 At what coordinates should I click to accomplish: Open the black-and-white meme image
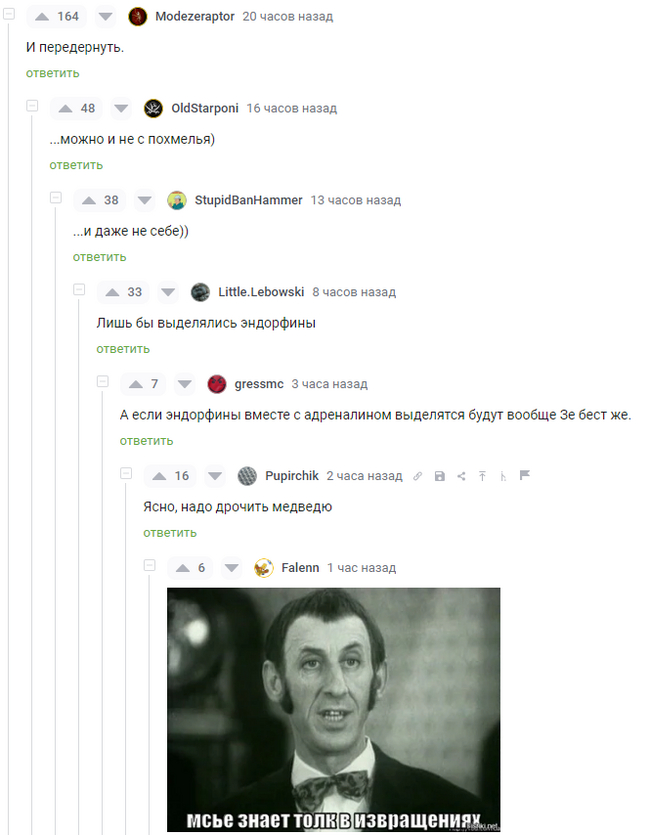[333, 709]
